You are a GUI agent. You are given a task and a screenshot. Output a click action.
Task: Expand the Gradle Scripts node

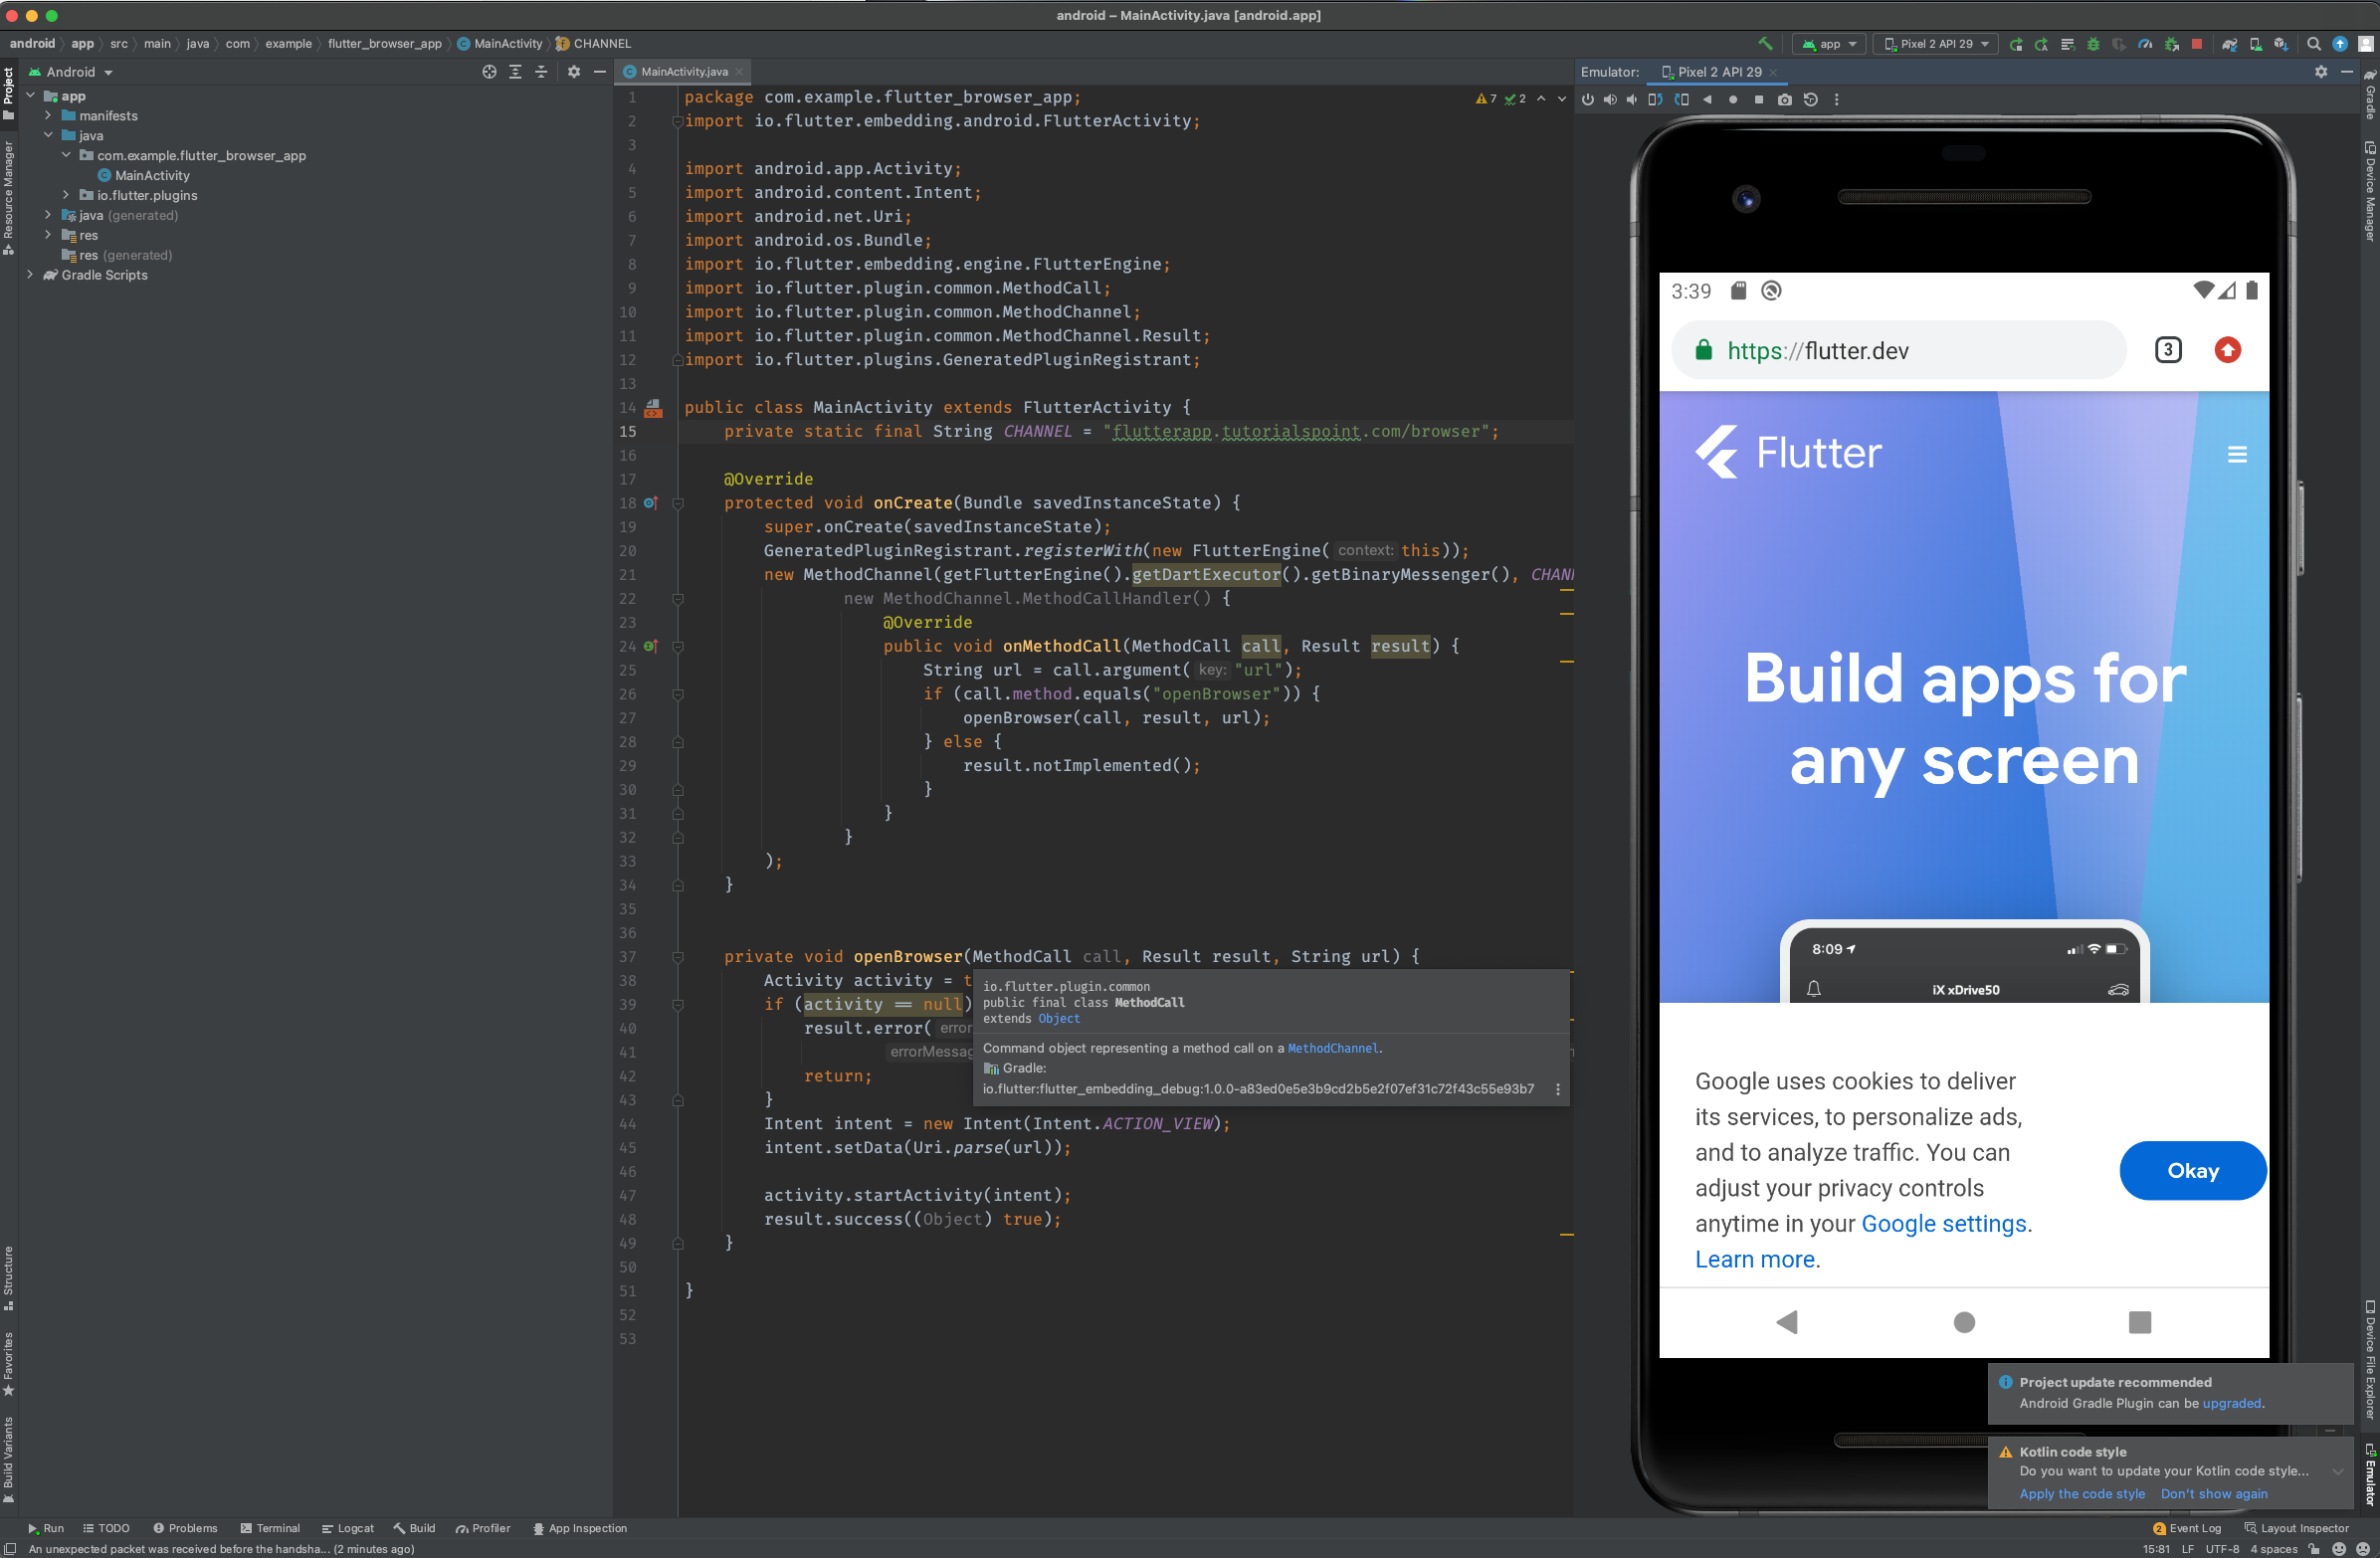[x=30, y=275]
